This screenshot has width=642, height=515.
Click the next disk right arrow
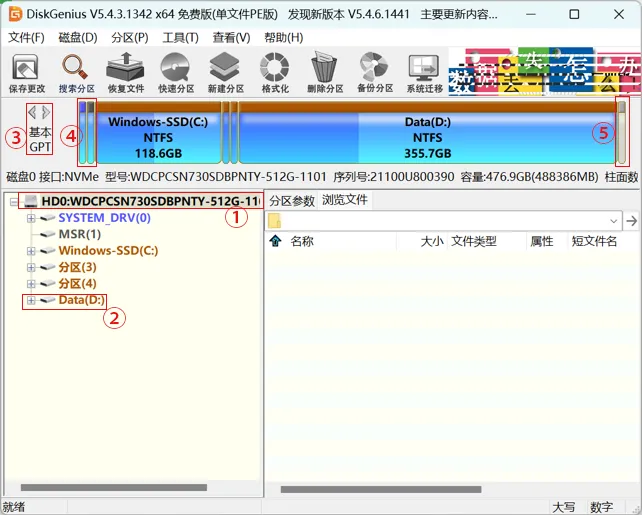[x=46, y=112]
